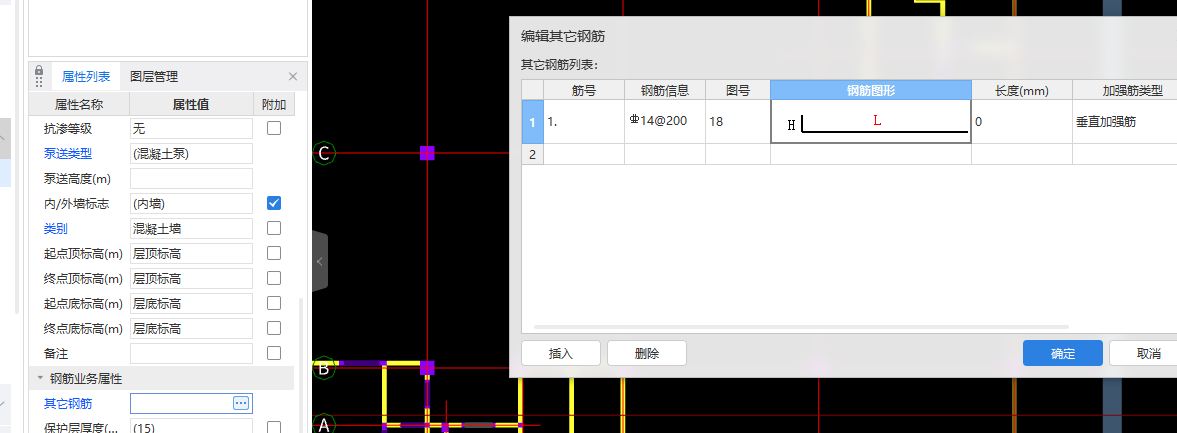1177x433 pixels.
Task: Click the 加强筋类型 column header
Action: (1124, 91)
